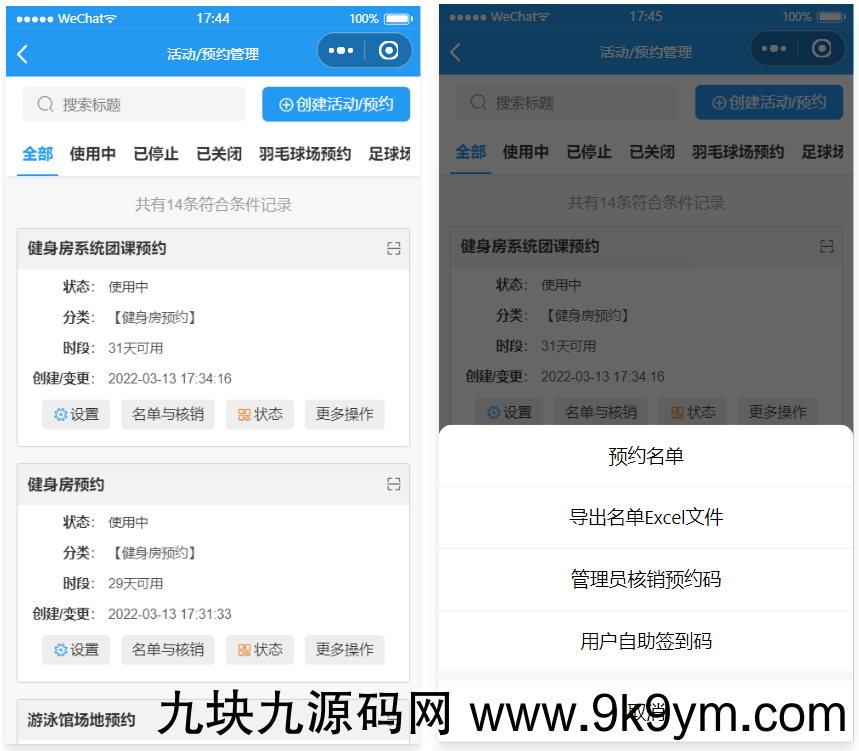The image size is (859, 751).
Task: Choose 预约名单 in the action sheet
Action: click(x=646, y=456)
